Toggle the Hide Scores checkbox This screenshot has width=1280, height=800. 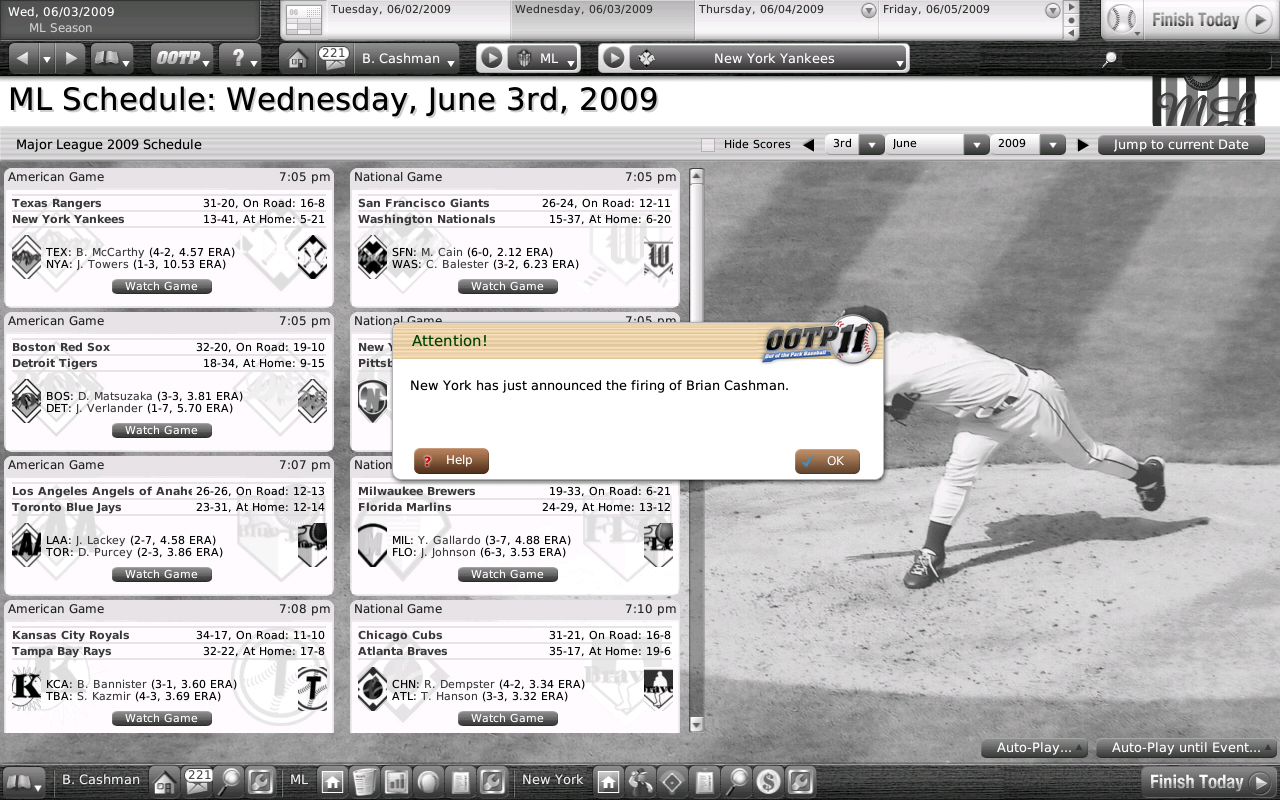click(708, 144)
